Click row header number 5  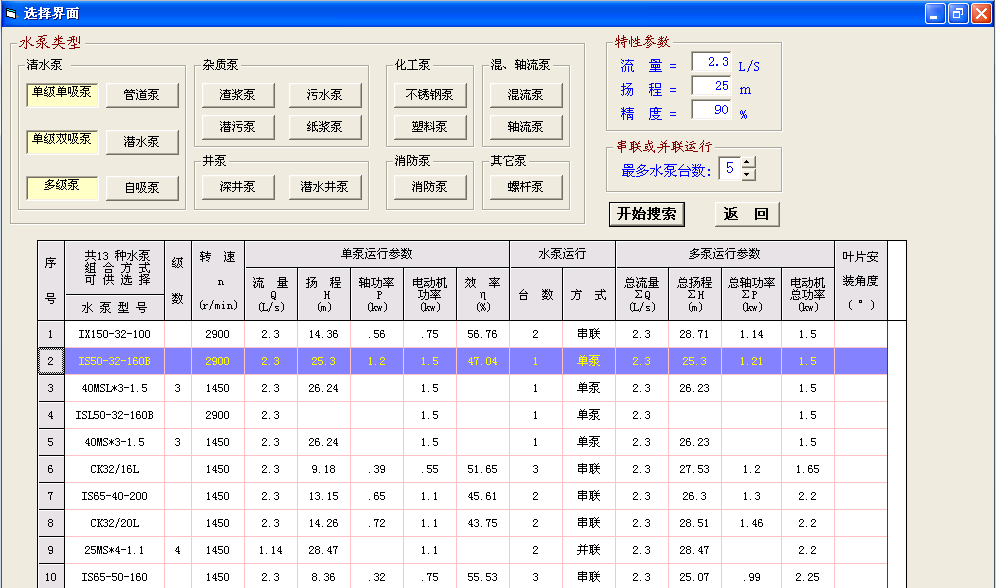(51, 442)
